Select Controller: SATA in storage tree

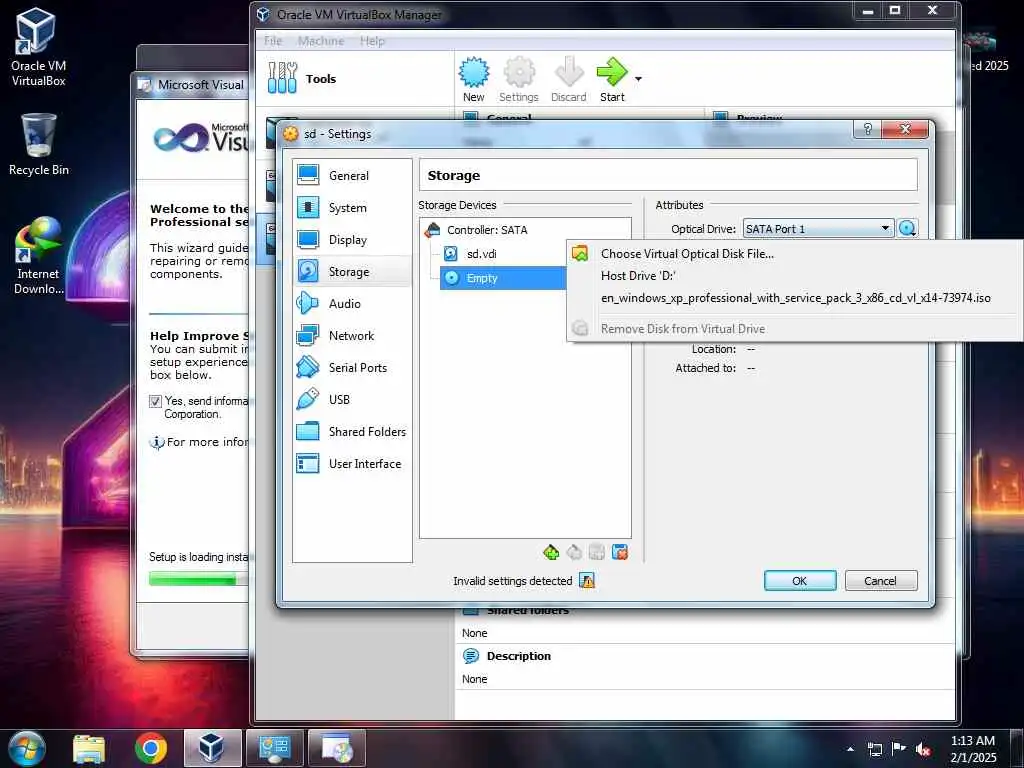(487, 230)
